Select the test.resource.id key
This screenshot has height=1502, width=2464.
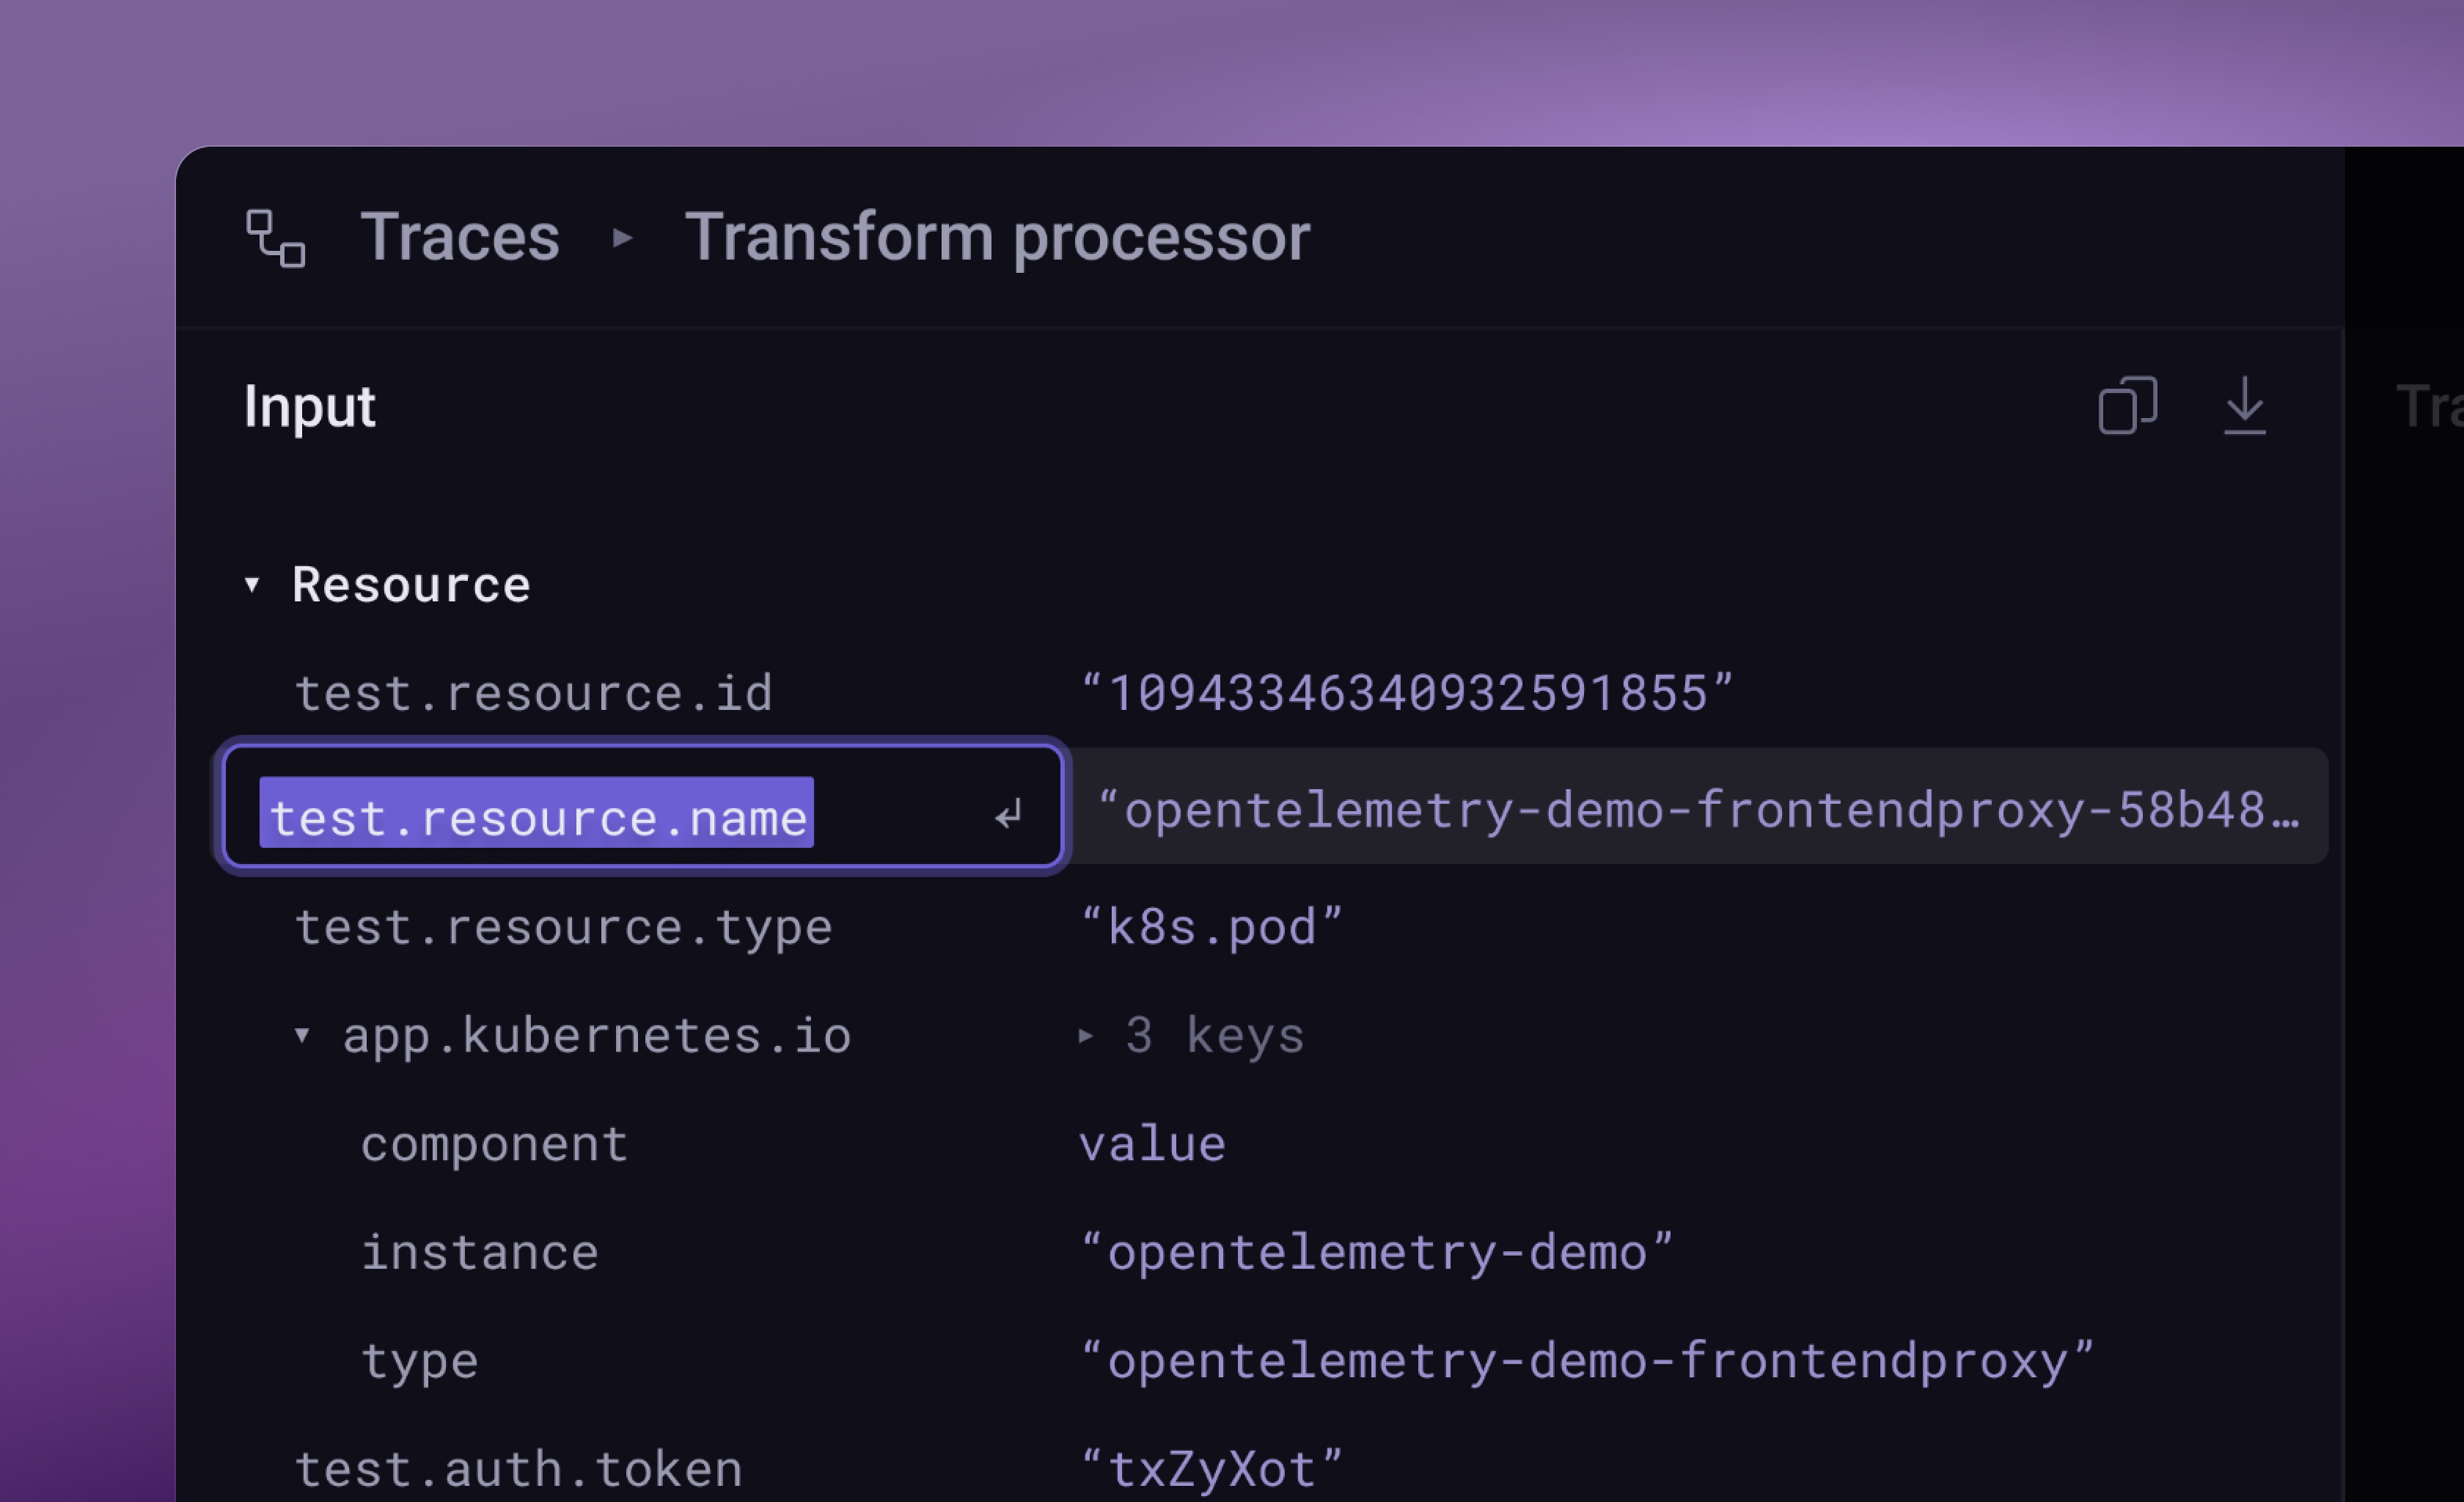533,694
